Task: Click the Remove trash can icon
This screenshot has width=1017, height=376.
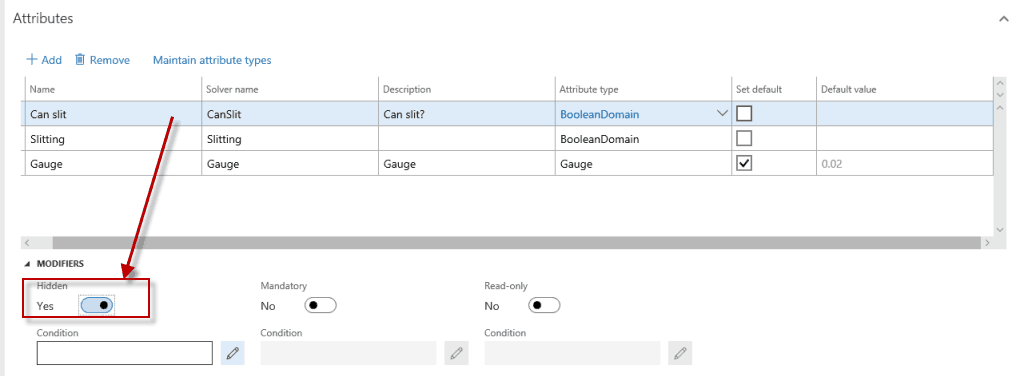Action: [x=80, y=60]
